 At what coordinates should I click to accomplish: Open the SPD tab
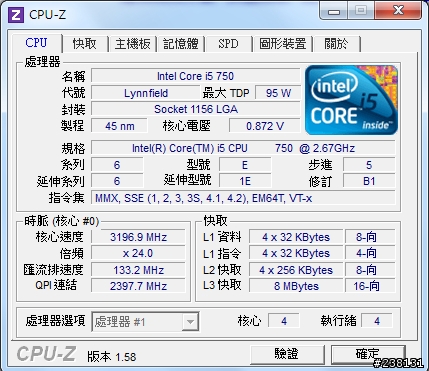[228, 44]
